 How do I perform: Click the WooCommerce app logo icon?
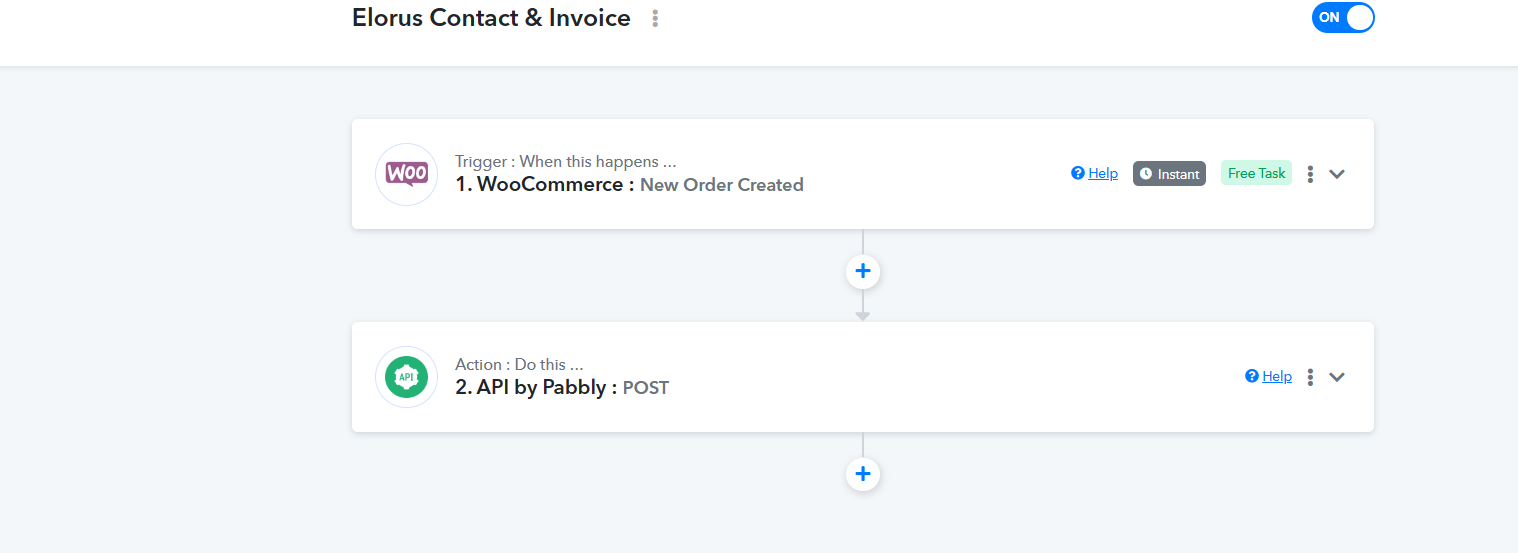pos(406,174)
